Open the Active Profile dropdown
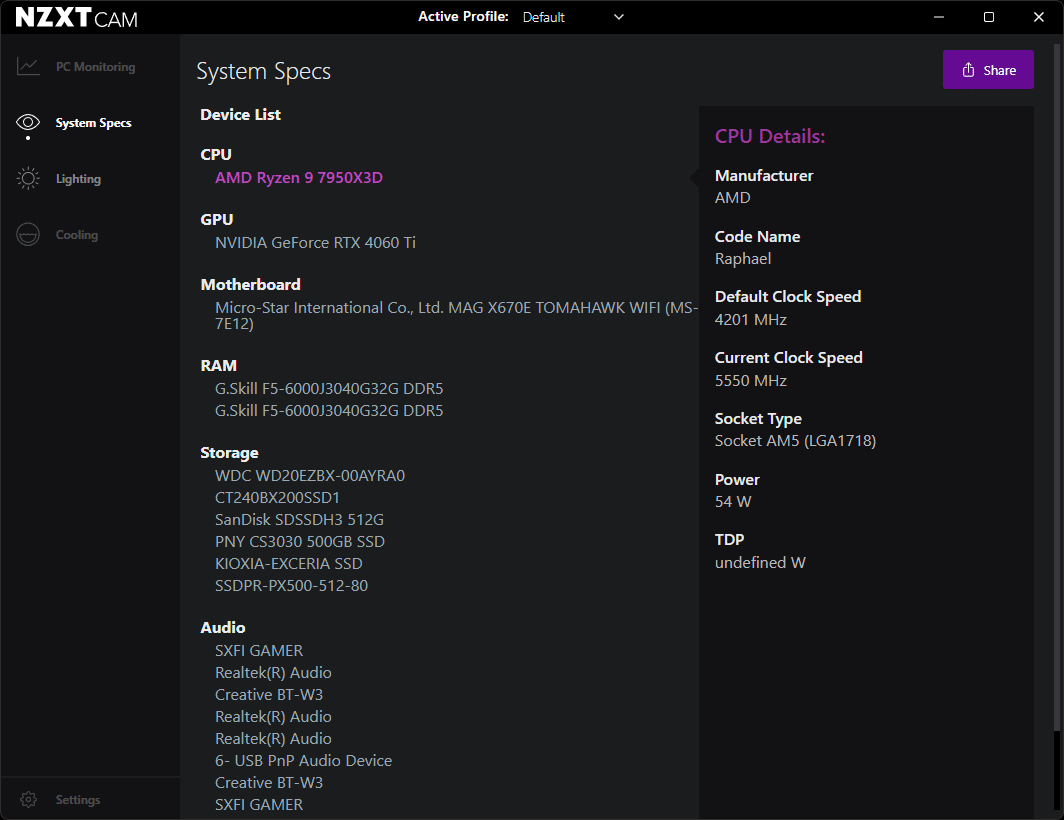The height and width of the screenshot is (820, 1064). 572,17
